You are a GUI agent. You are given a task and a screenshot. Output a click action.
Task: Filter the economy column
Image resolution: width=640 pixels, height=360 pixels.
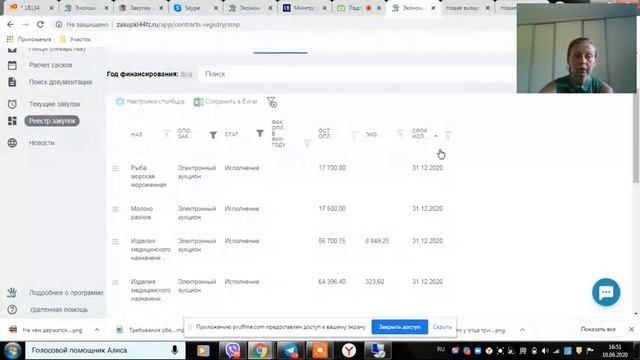point(401,133)
